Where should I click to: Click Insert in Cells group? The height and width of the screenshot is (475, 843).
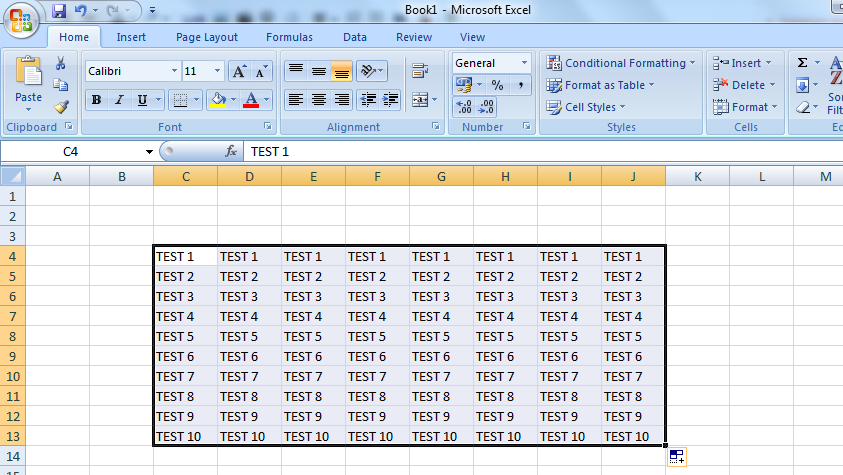coord(742,63)
